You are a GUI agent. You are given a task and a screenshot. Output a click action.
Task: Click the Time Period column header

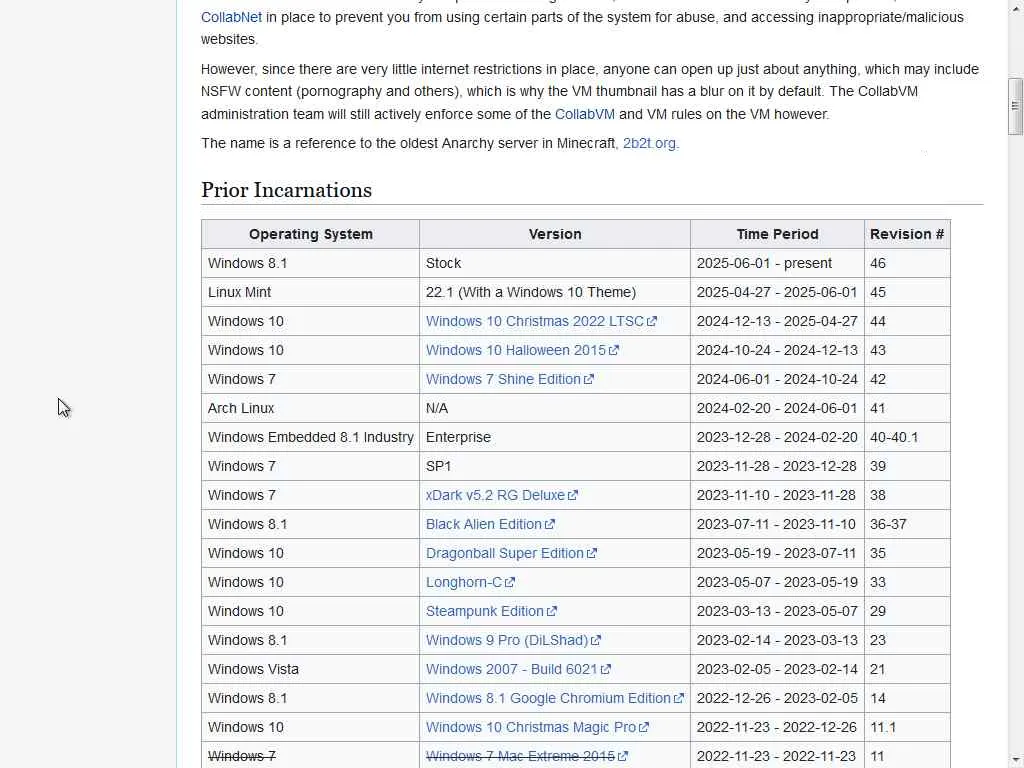coord(777,234)
